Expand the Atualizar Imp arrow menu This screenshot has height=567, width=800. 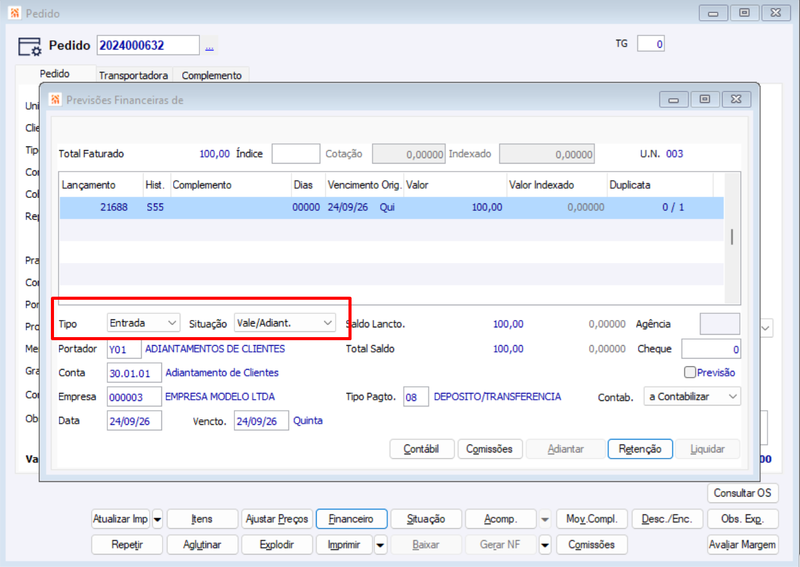pos(158,520)
